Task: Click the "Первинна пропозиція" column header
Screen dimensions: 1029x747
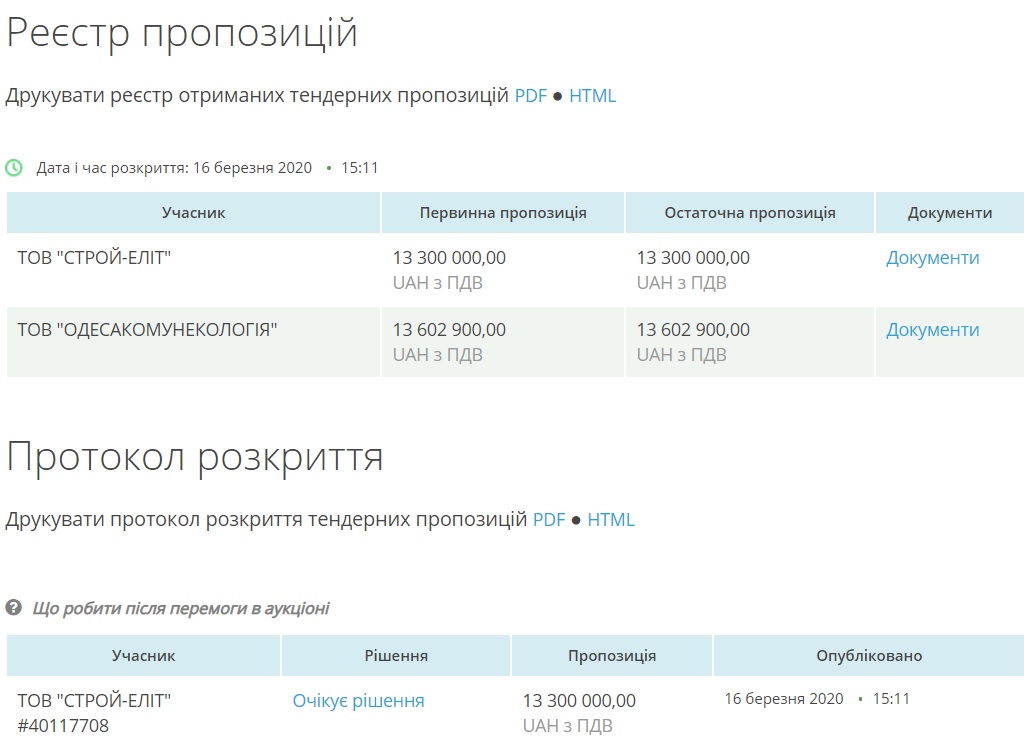Action: tap(503, 213)
